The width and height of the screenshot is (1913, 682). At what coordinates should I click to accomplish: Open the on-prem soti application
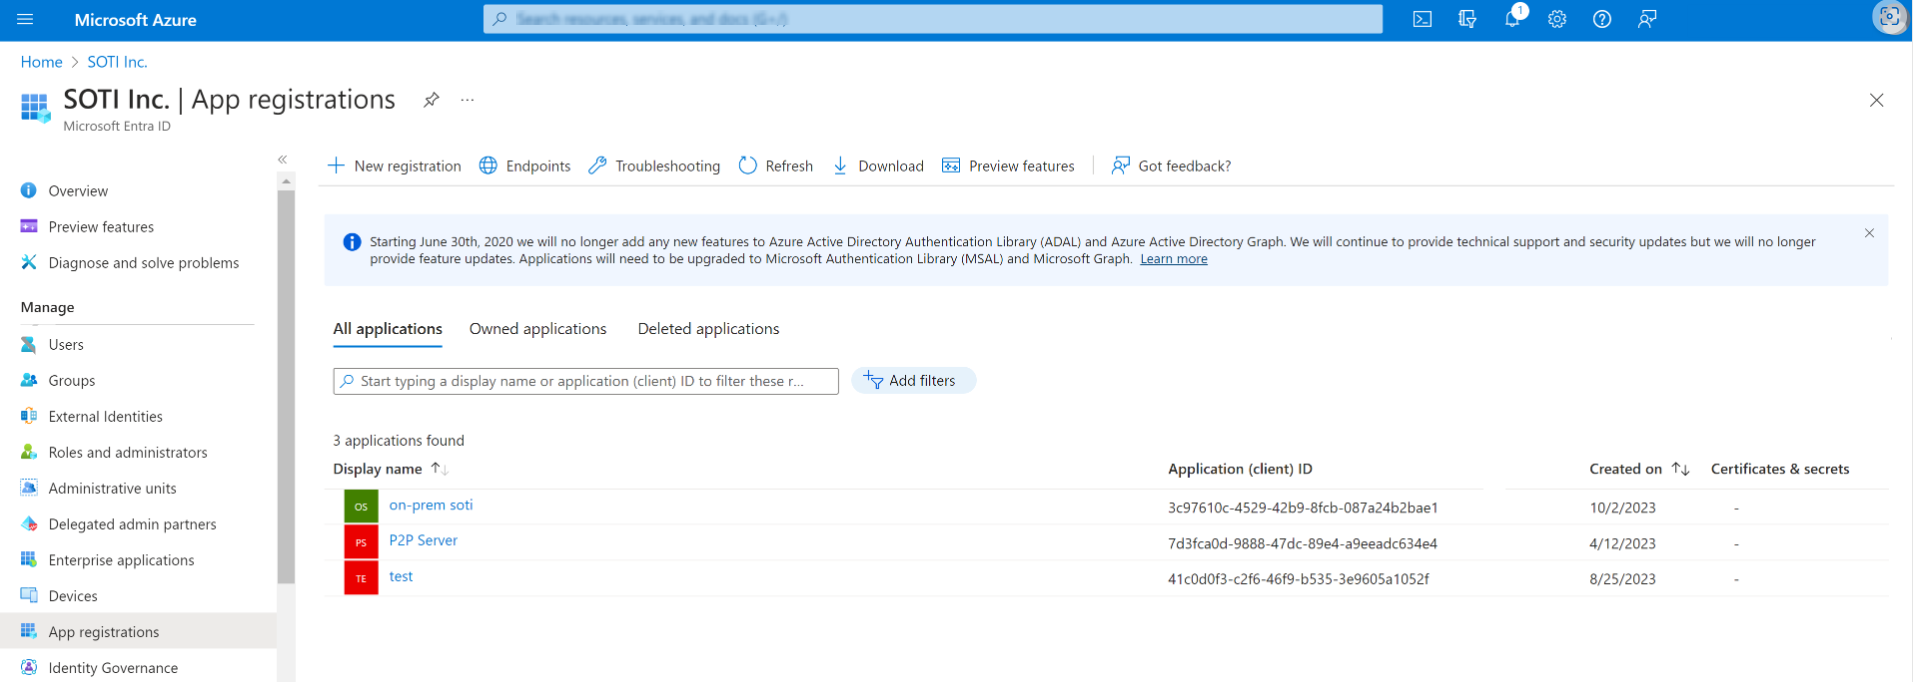(431, 505)
